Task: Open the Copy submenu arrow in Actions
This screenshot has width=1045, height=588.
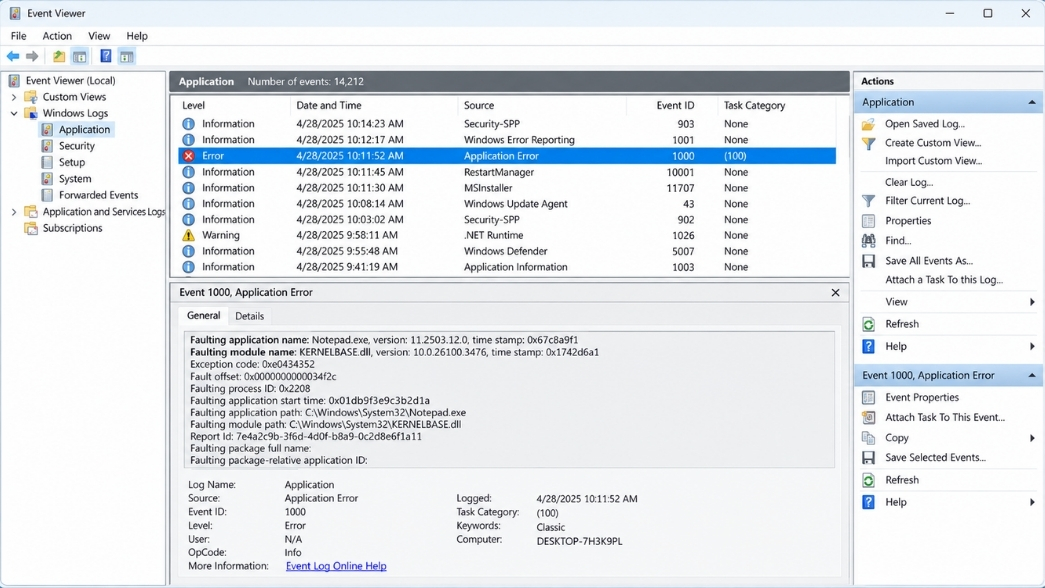Action: 1032,438
